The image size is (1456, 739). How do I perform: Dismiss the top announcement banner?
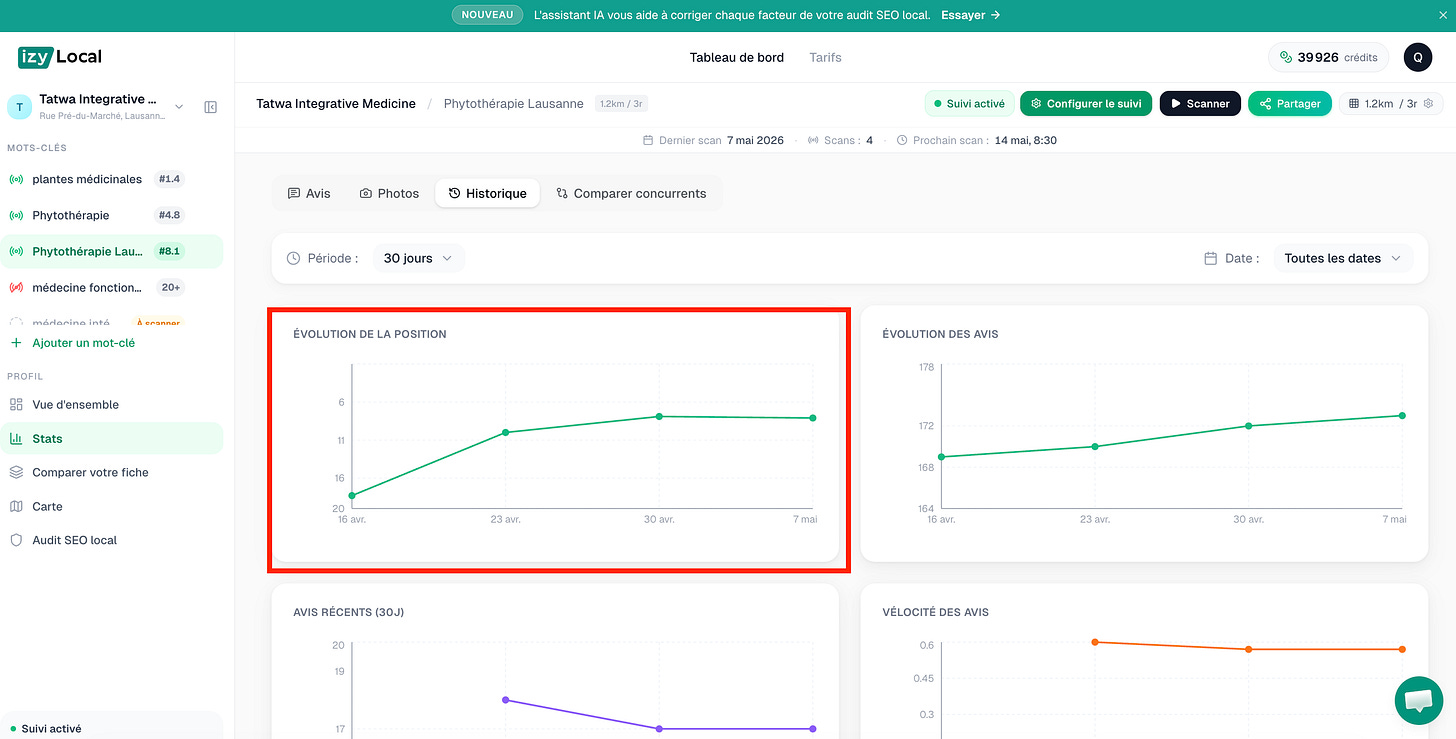[1442, 15]
